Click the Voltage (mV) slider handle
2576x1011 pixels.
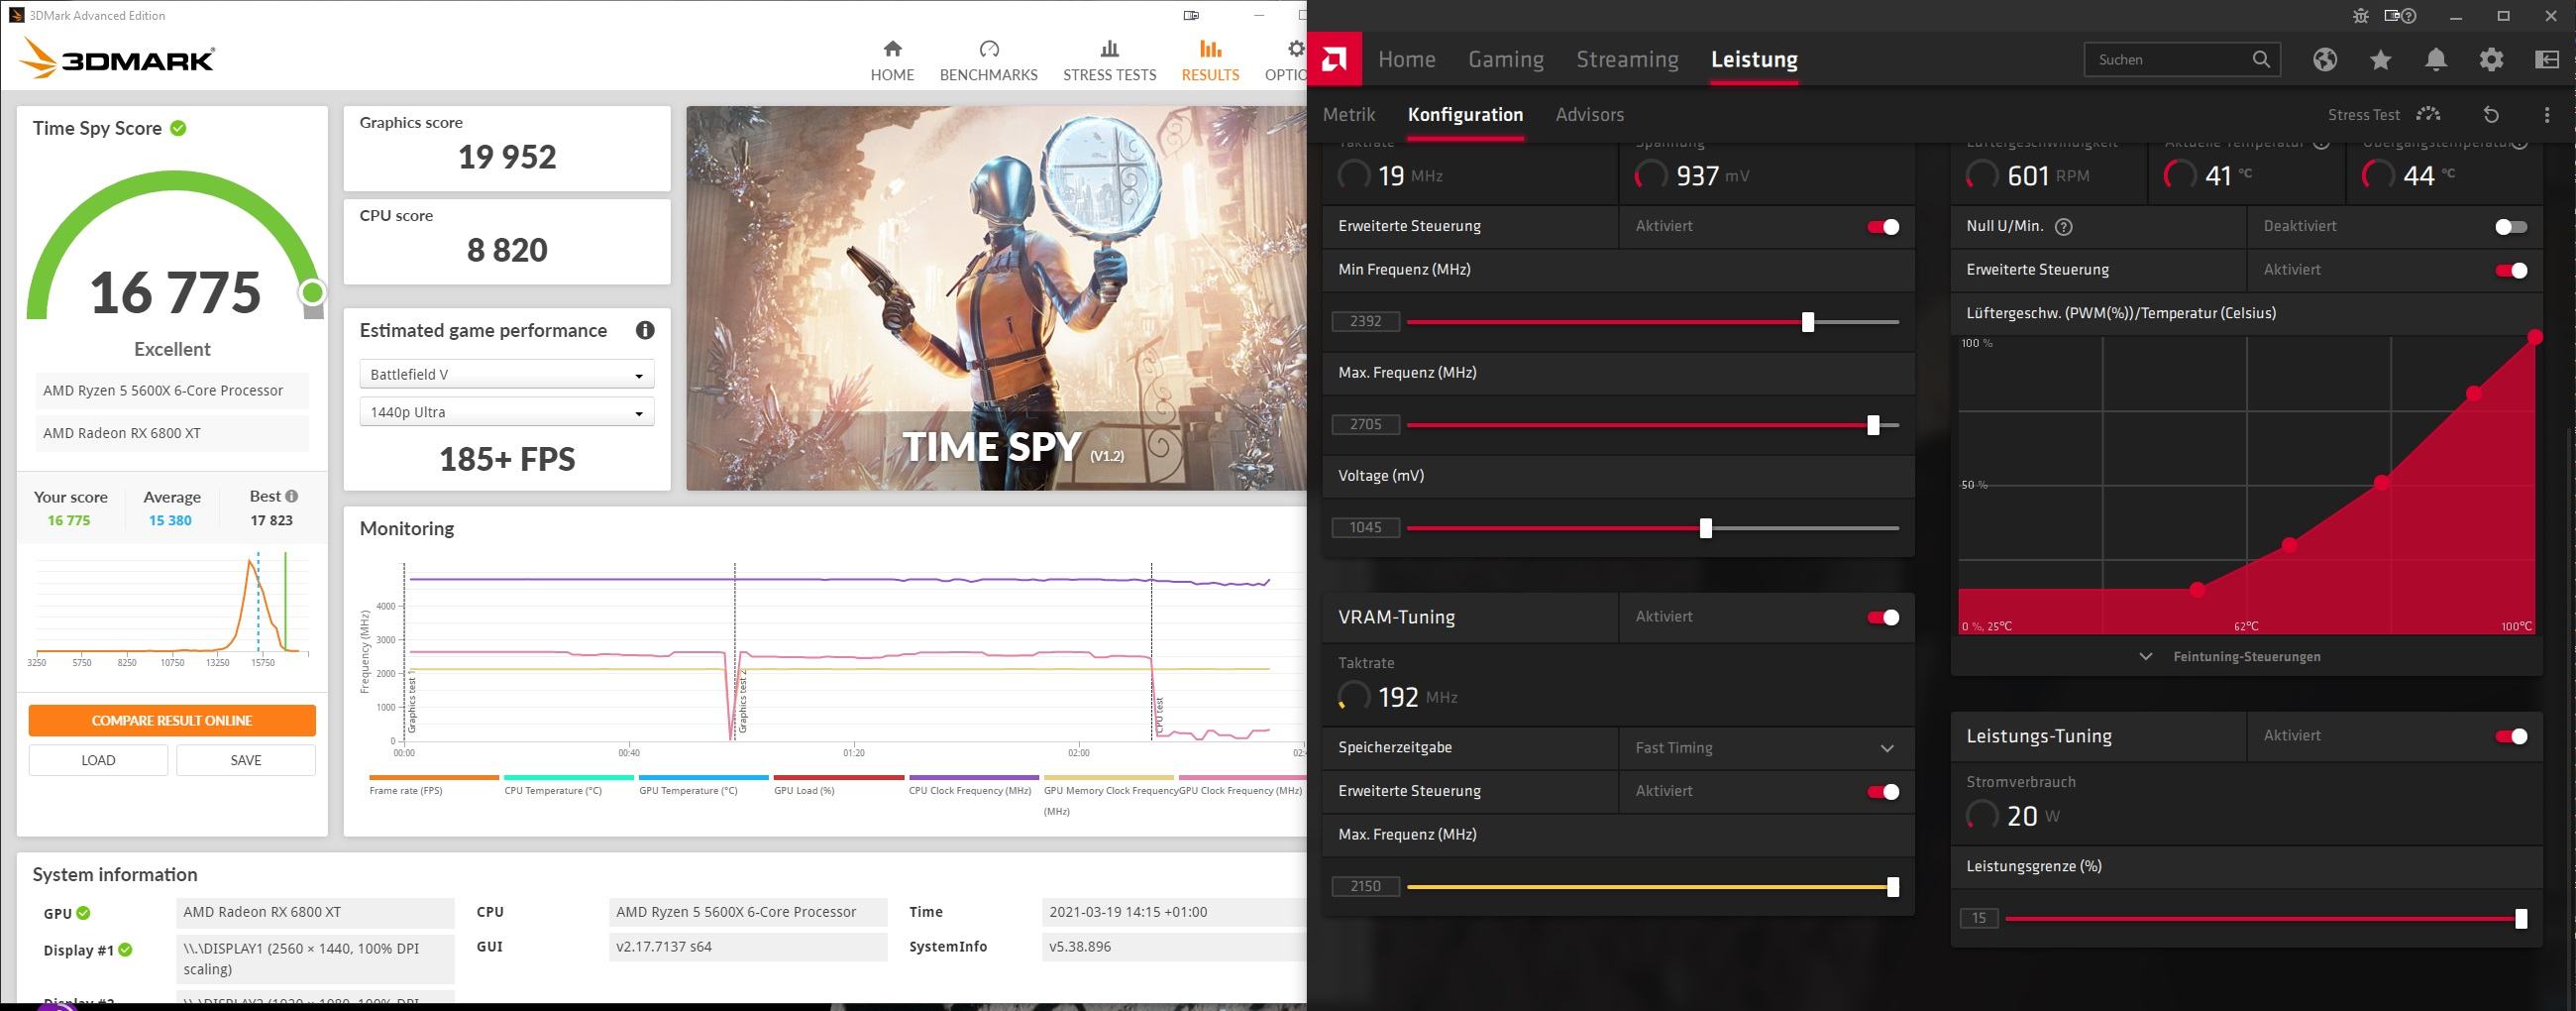pos(1706,528)
